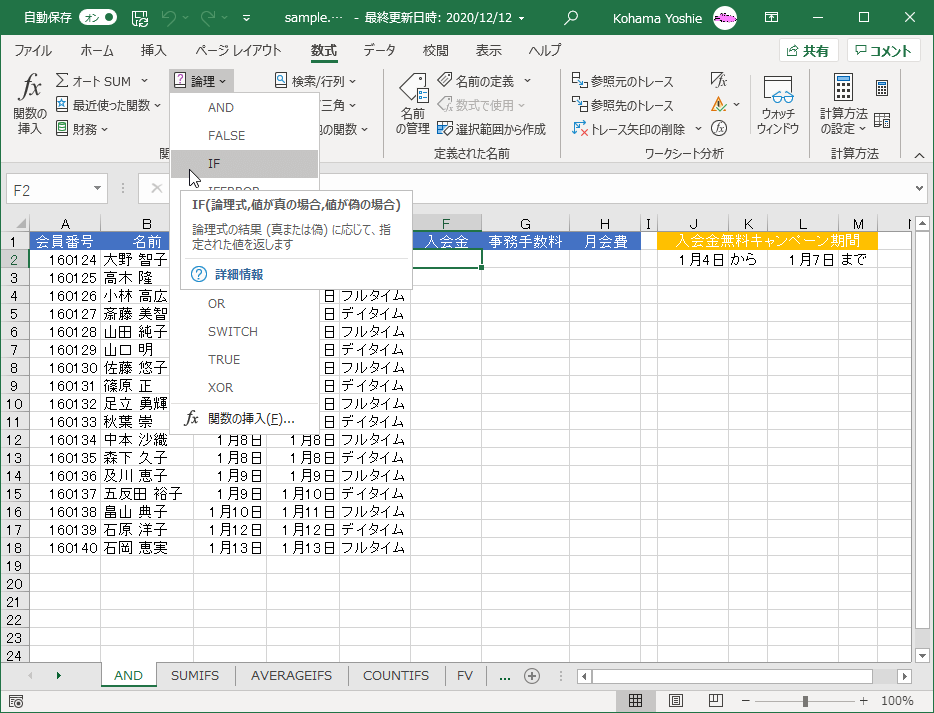The image size is (934, 713).
Task: Click the Calculate Now calculator icon
Action: (882, 88)
